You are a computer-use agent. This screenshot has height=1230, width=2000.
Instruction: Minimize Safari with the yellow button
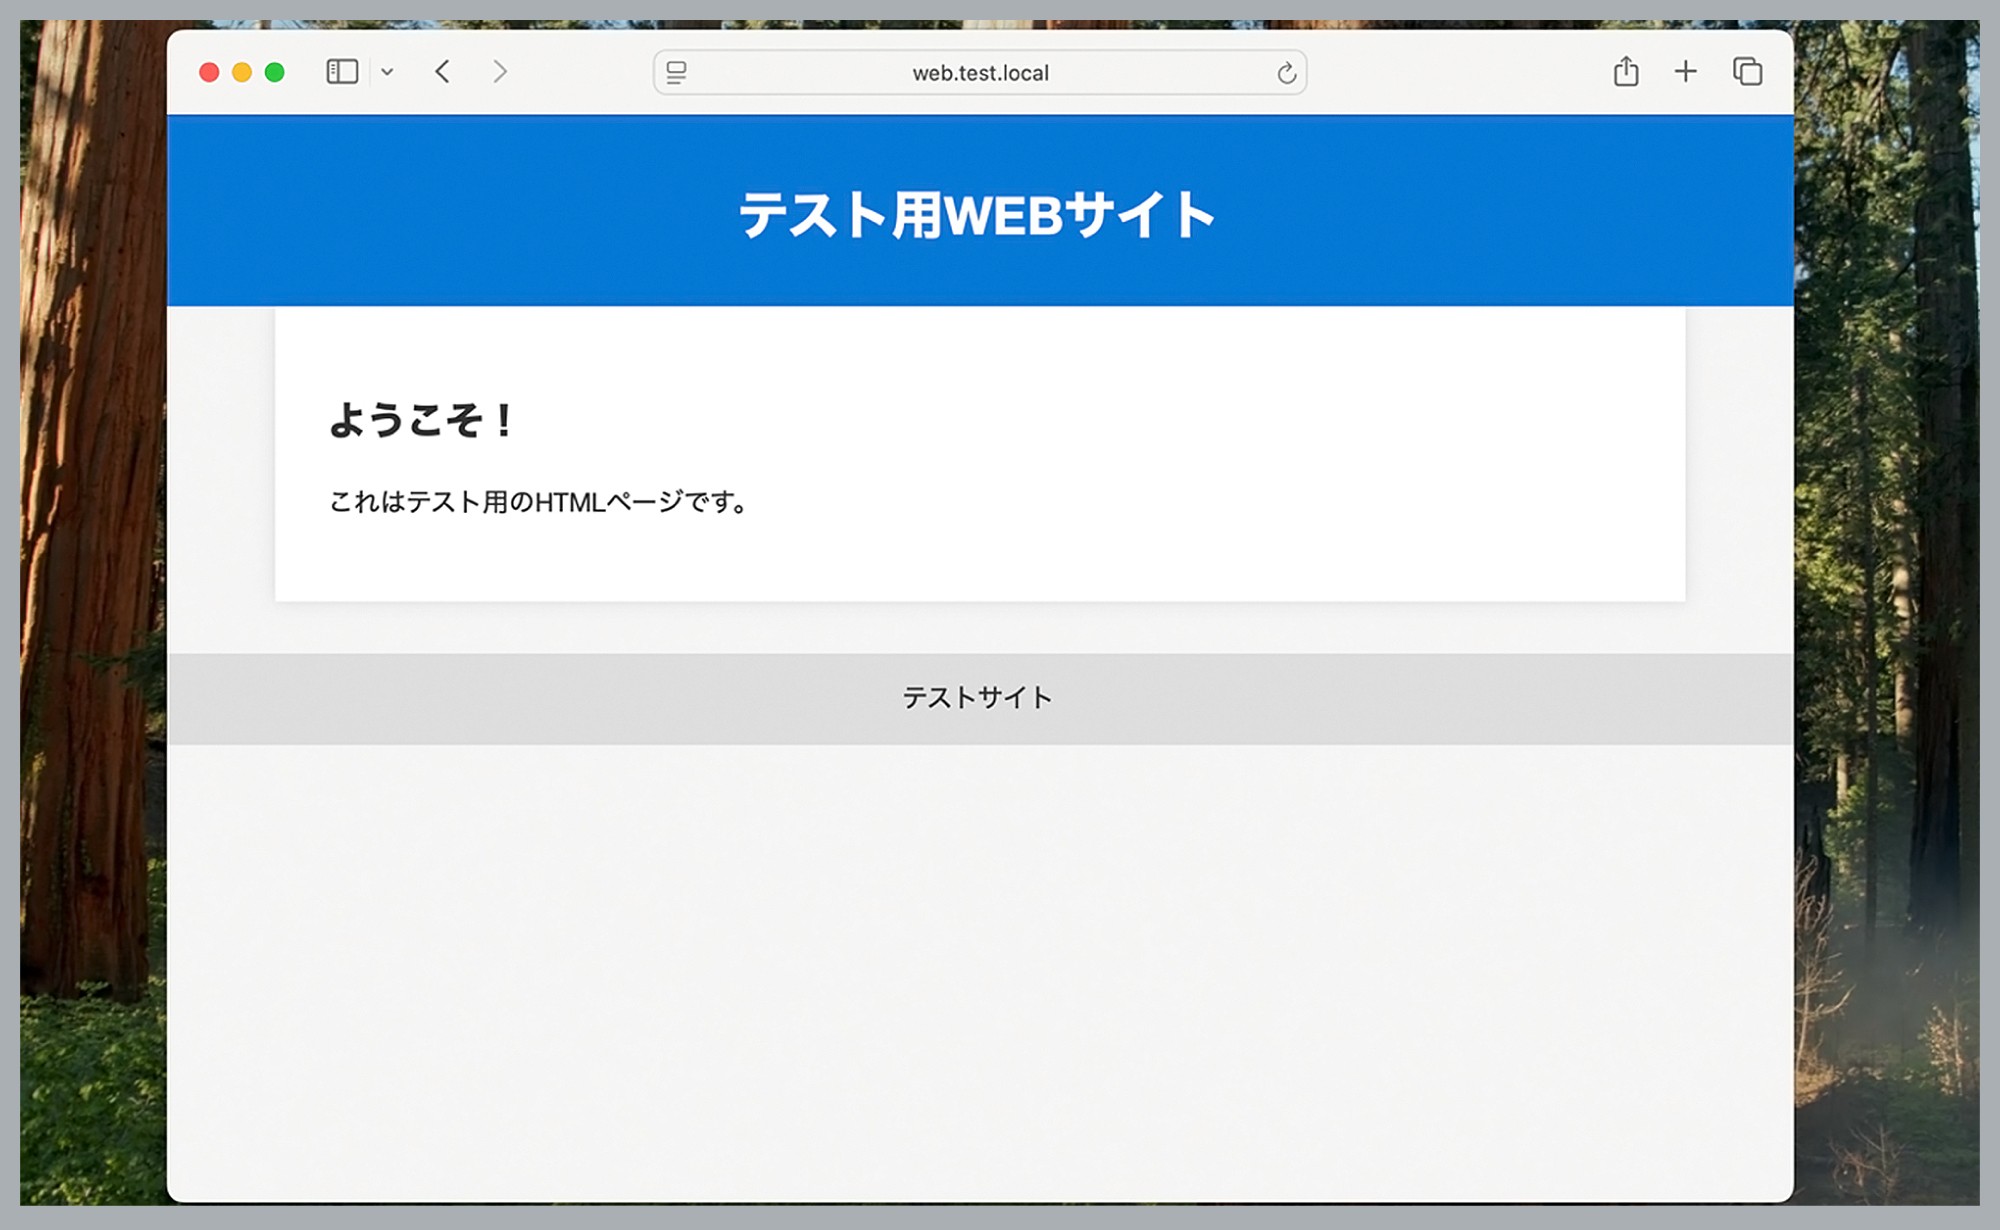[240, 71]
